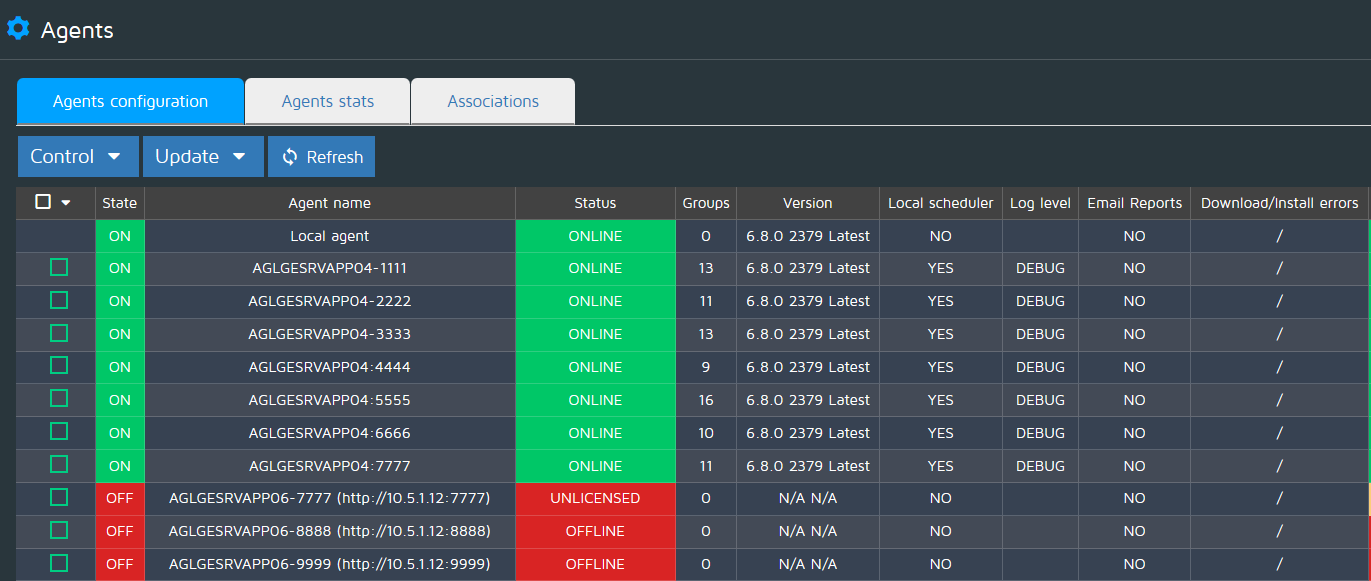Click the Log level column header
This screenshot has height=581, width=1371.
point(1040,203)
